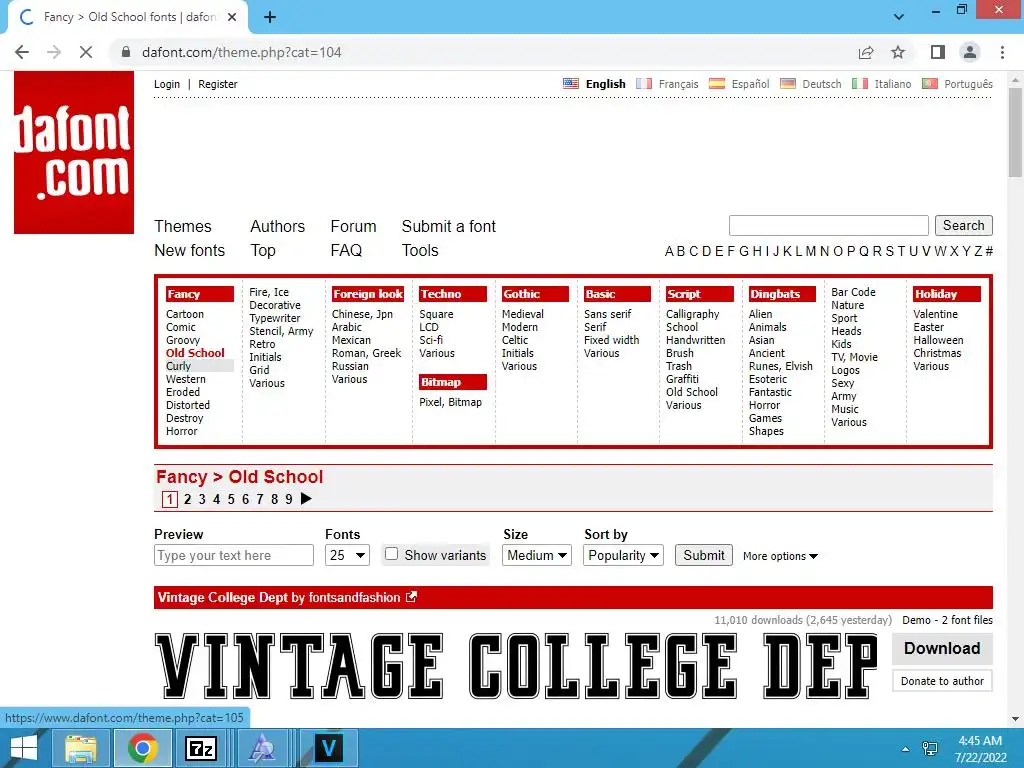Screen dimensions: 1024x768
Task: Toggle the Show variants checkbox
Action: (x=391, y=554)
